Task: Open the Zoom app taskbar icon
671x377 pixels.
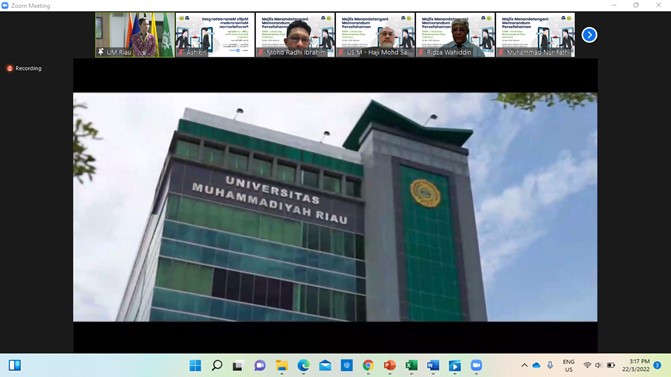Action: point(476,365)
